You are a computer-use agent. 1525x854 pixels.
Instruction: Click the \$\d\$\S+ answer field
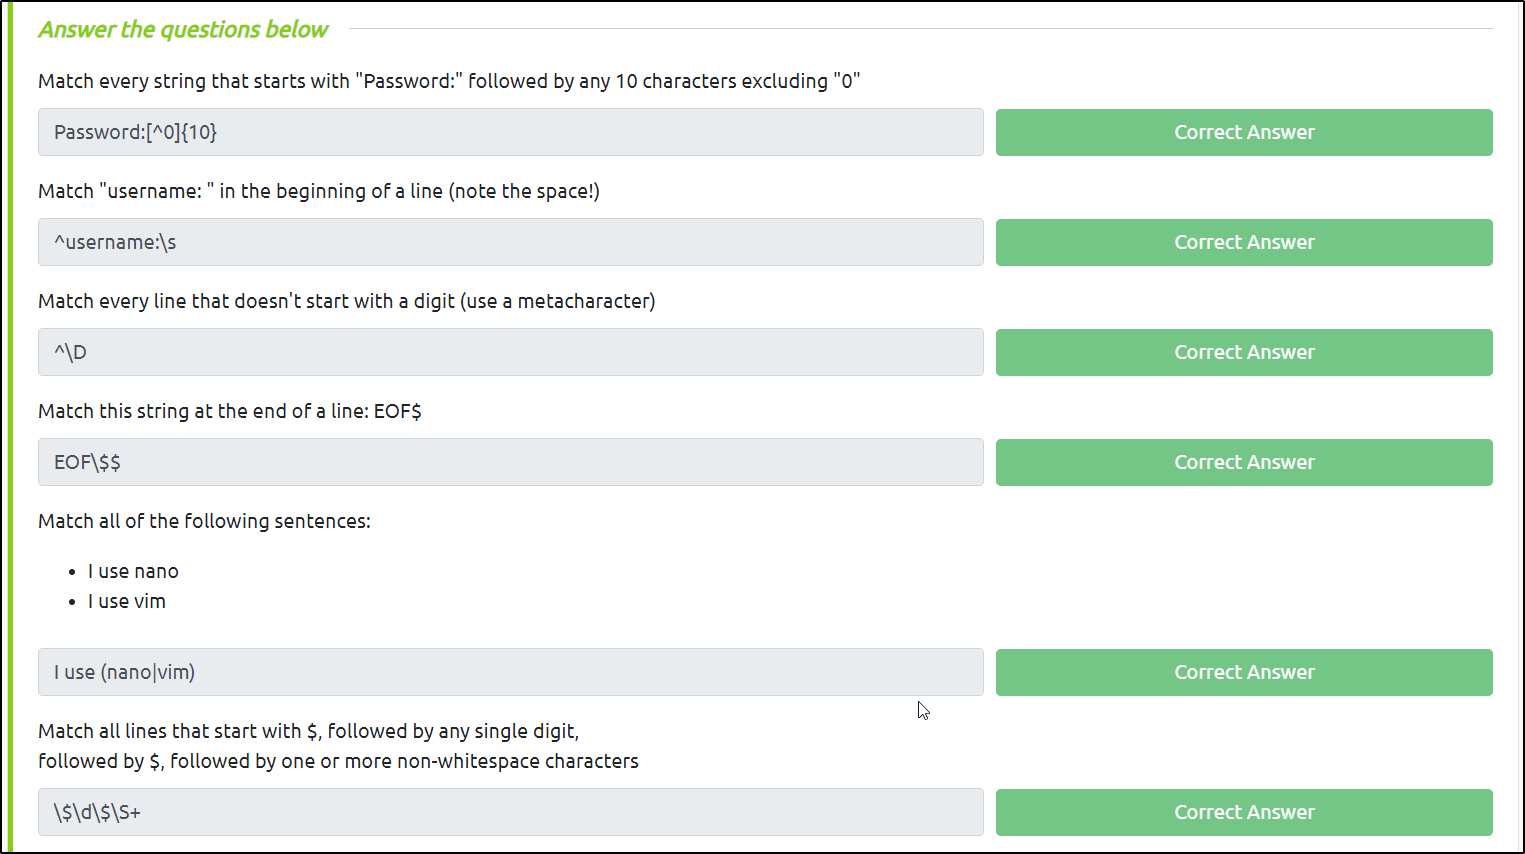coord(510,812)
